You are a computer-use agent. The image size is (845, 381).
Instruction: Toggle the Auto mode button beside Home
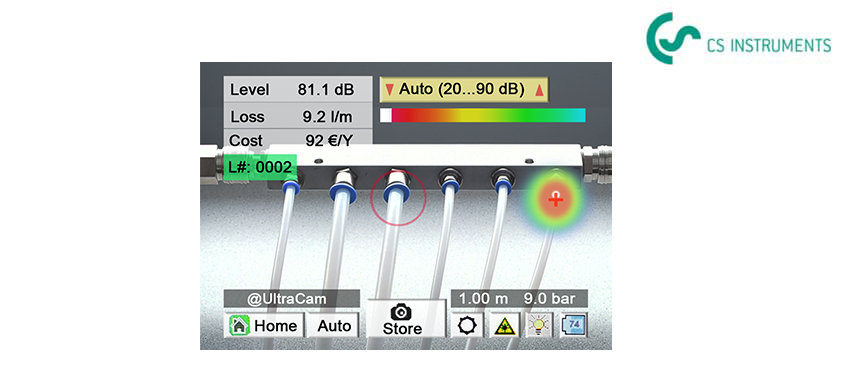coord(334,325)
